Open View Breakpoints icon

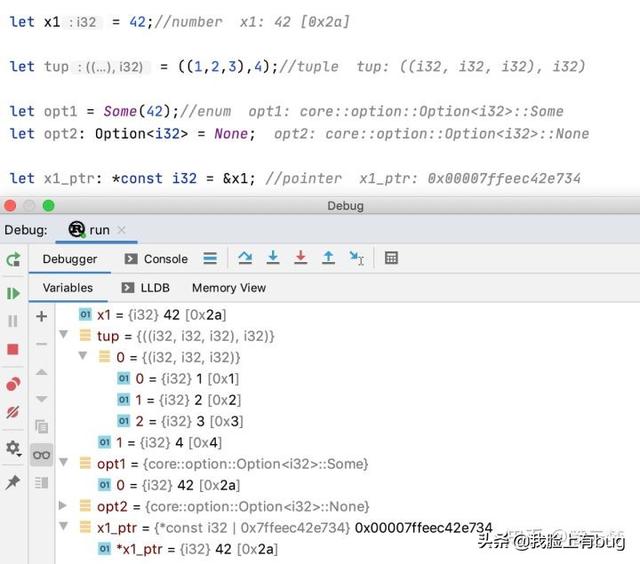click(13, 384)
